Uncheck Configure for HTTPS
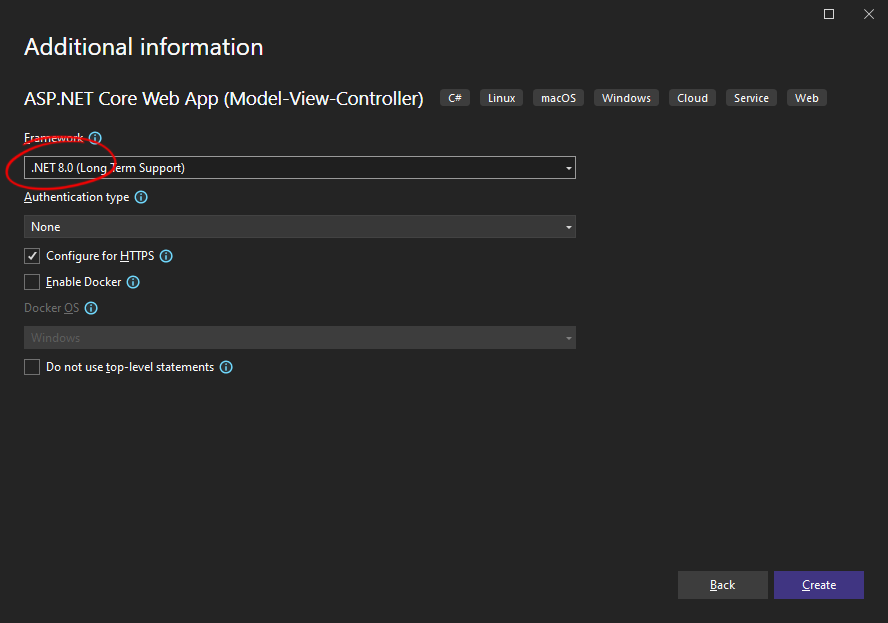 (x=31, y=256)
